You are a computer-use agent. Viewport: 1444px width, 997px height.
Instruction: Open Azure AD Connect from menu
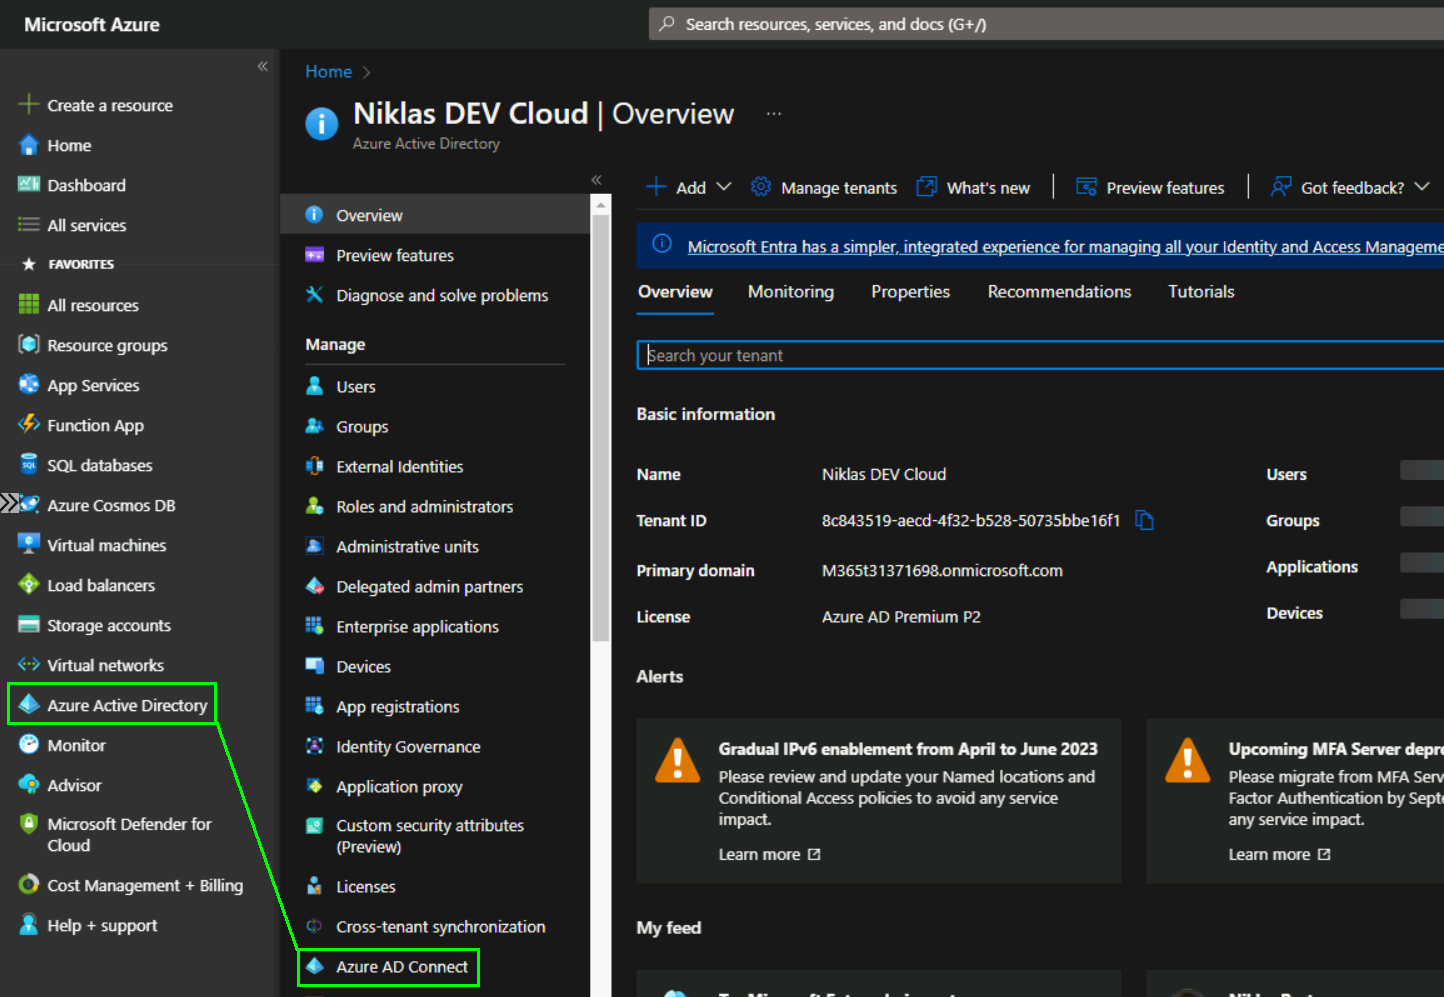click(x=401, y=967)
